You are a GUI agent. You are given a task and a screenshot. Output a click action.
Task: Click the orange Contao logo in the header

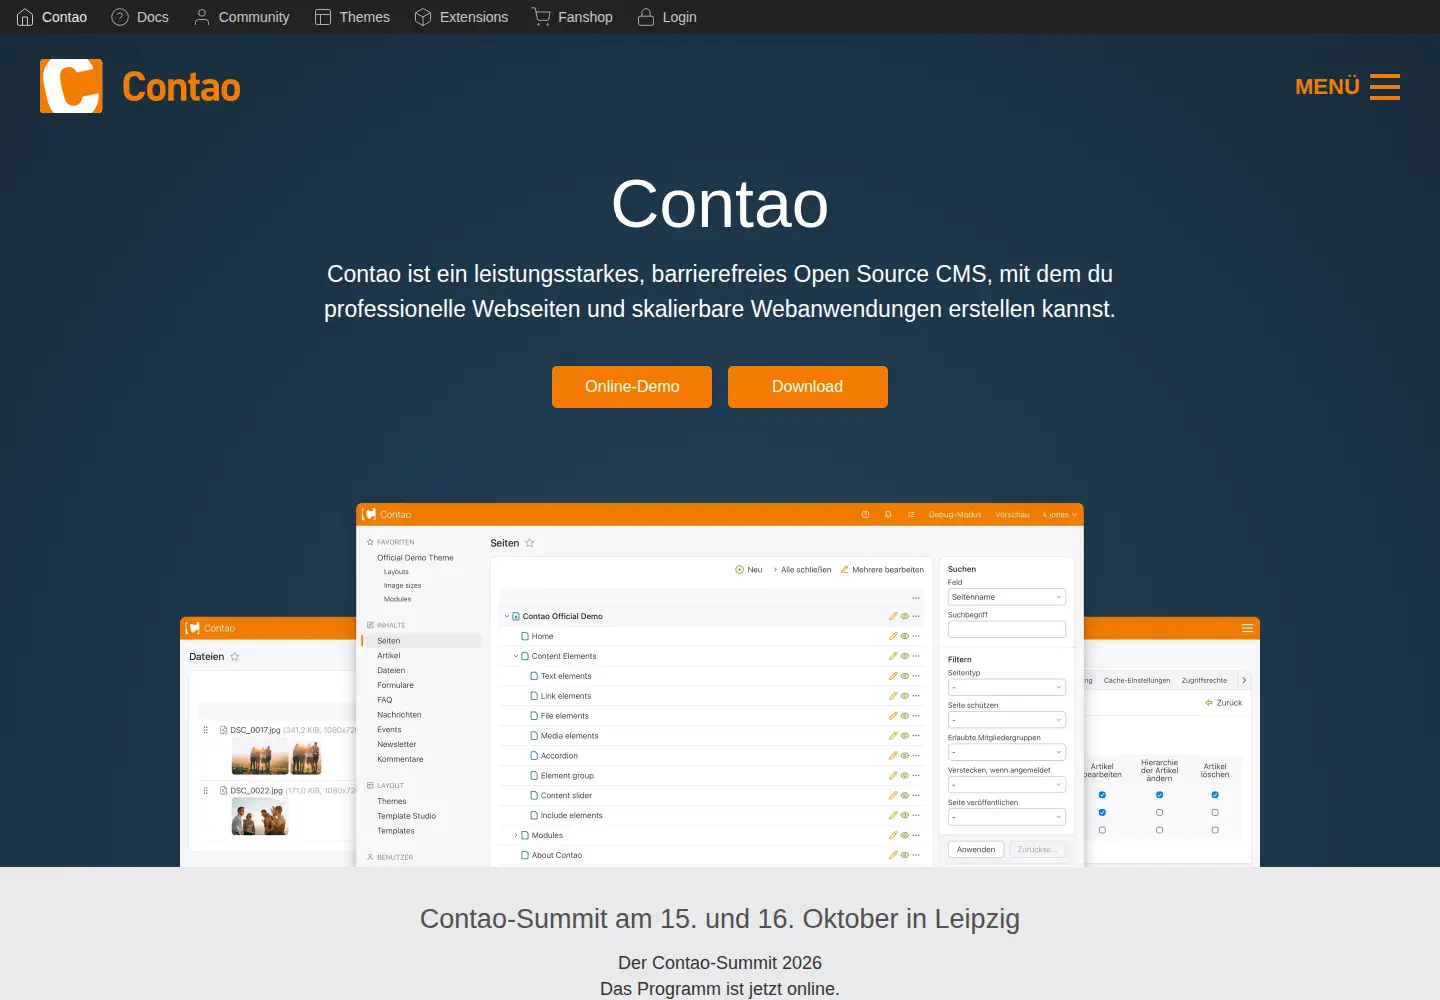[x=140, y=86]
